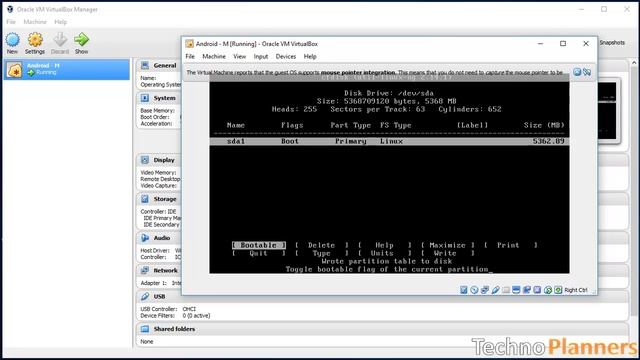
Task: Click the 'Disk Drive: /dev/sda' line
Action: coord(389,93)
